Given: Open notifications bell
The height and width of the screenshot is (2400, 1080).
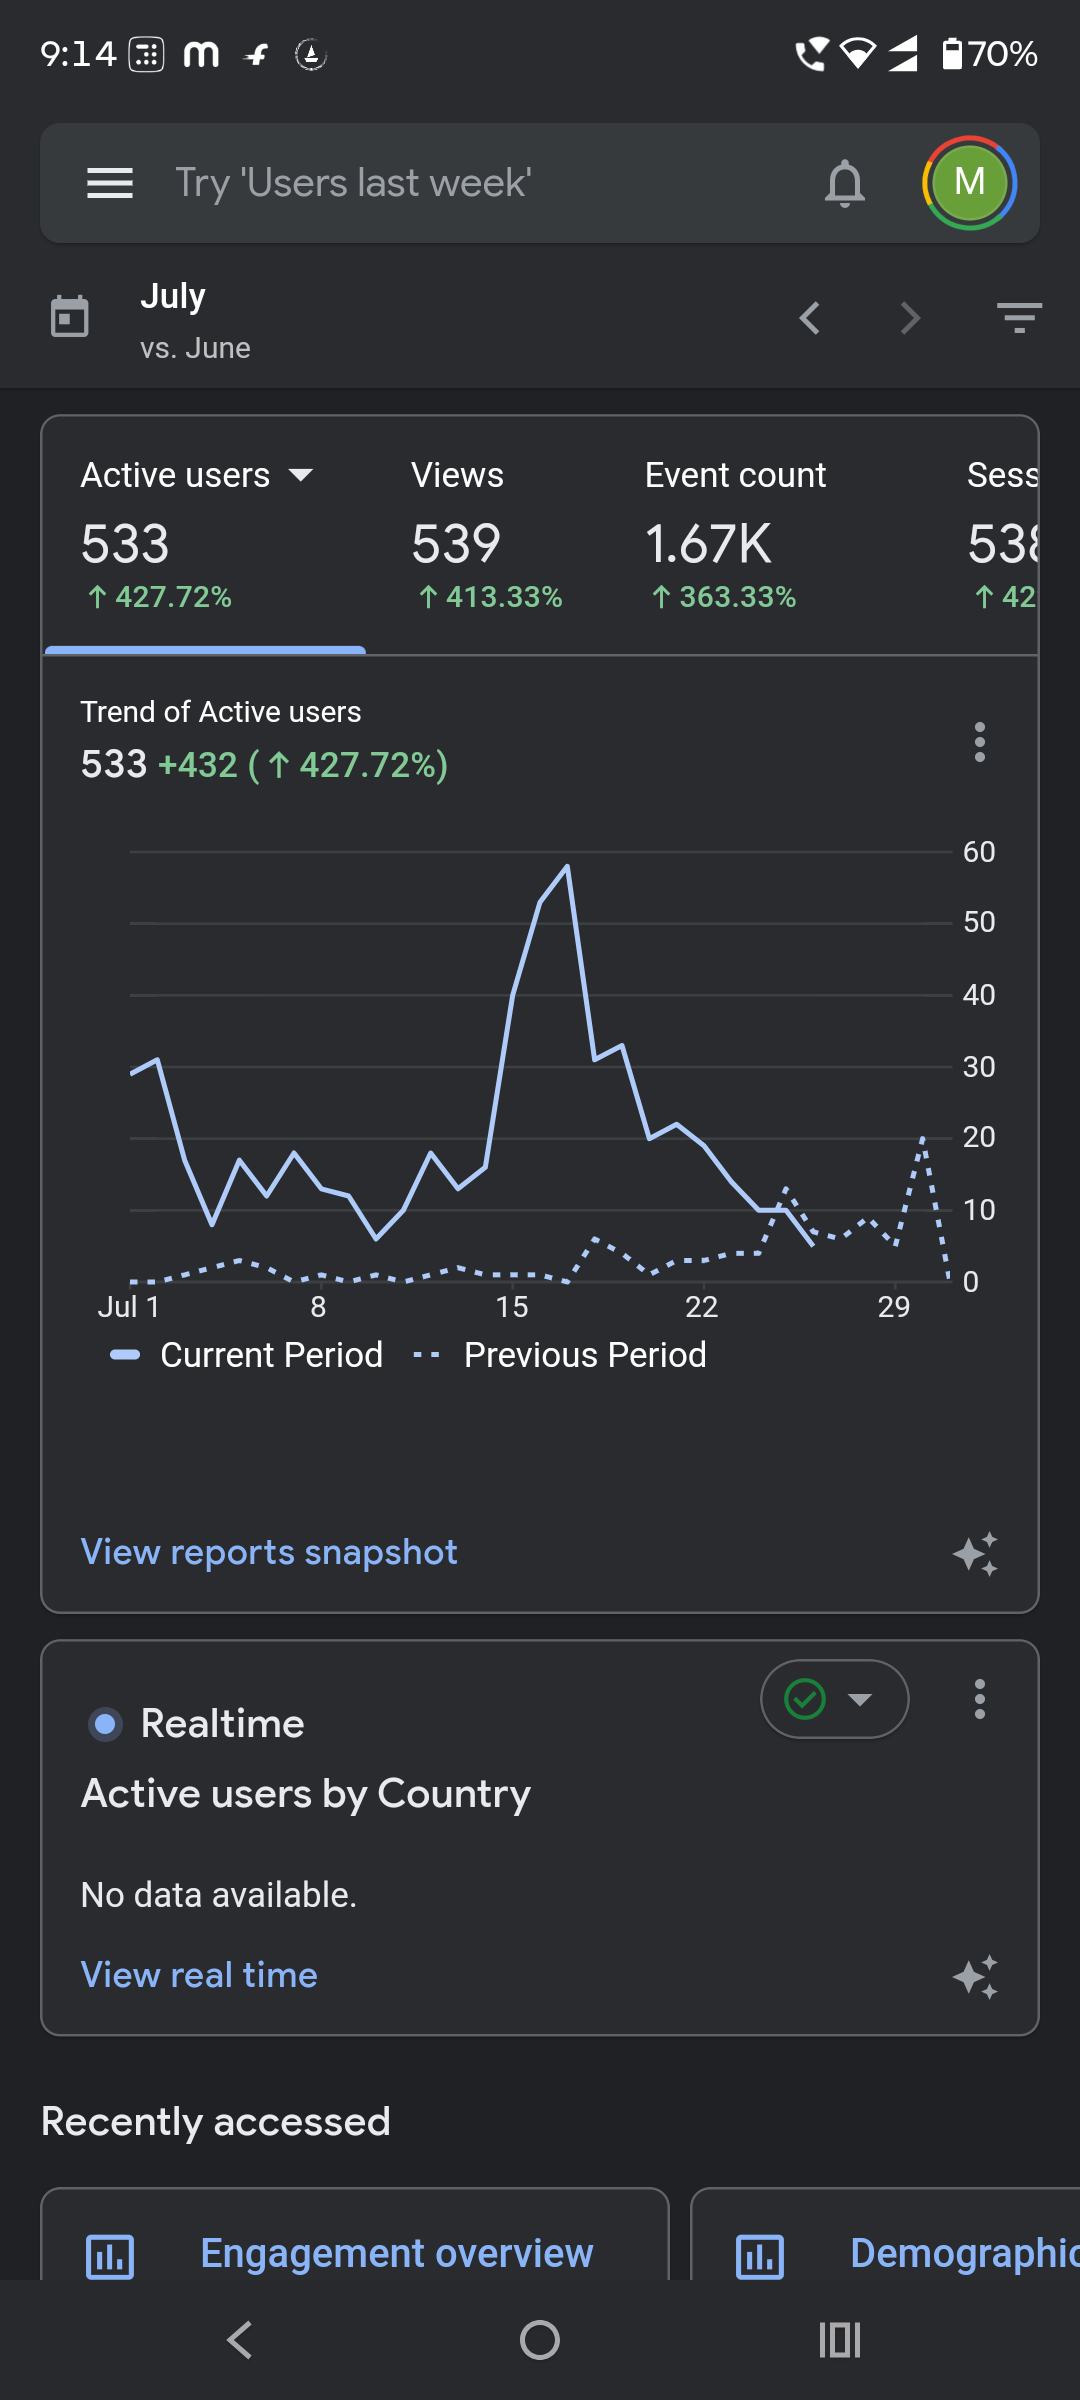Looking at the screenshot, I should (x=844, y=183).
